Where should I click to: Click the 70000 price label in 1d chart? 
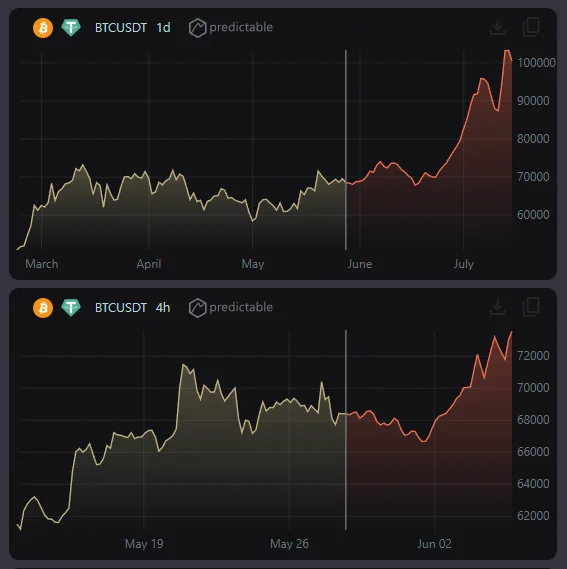point(533,177)
